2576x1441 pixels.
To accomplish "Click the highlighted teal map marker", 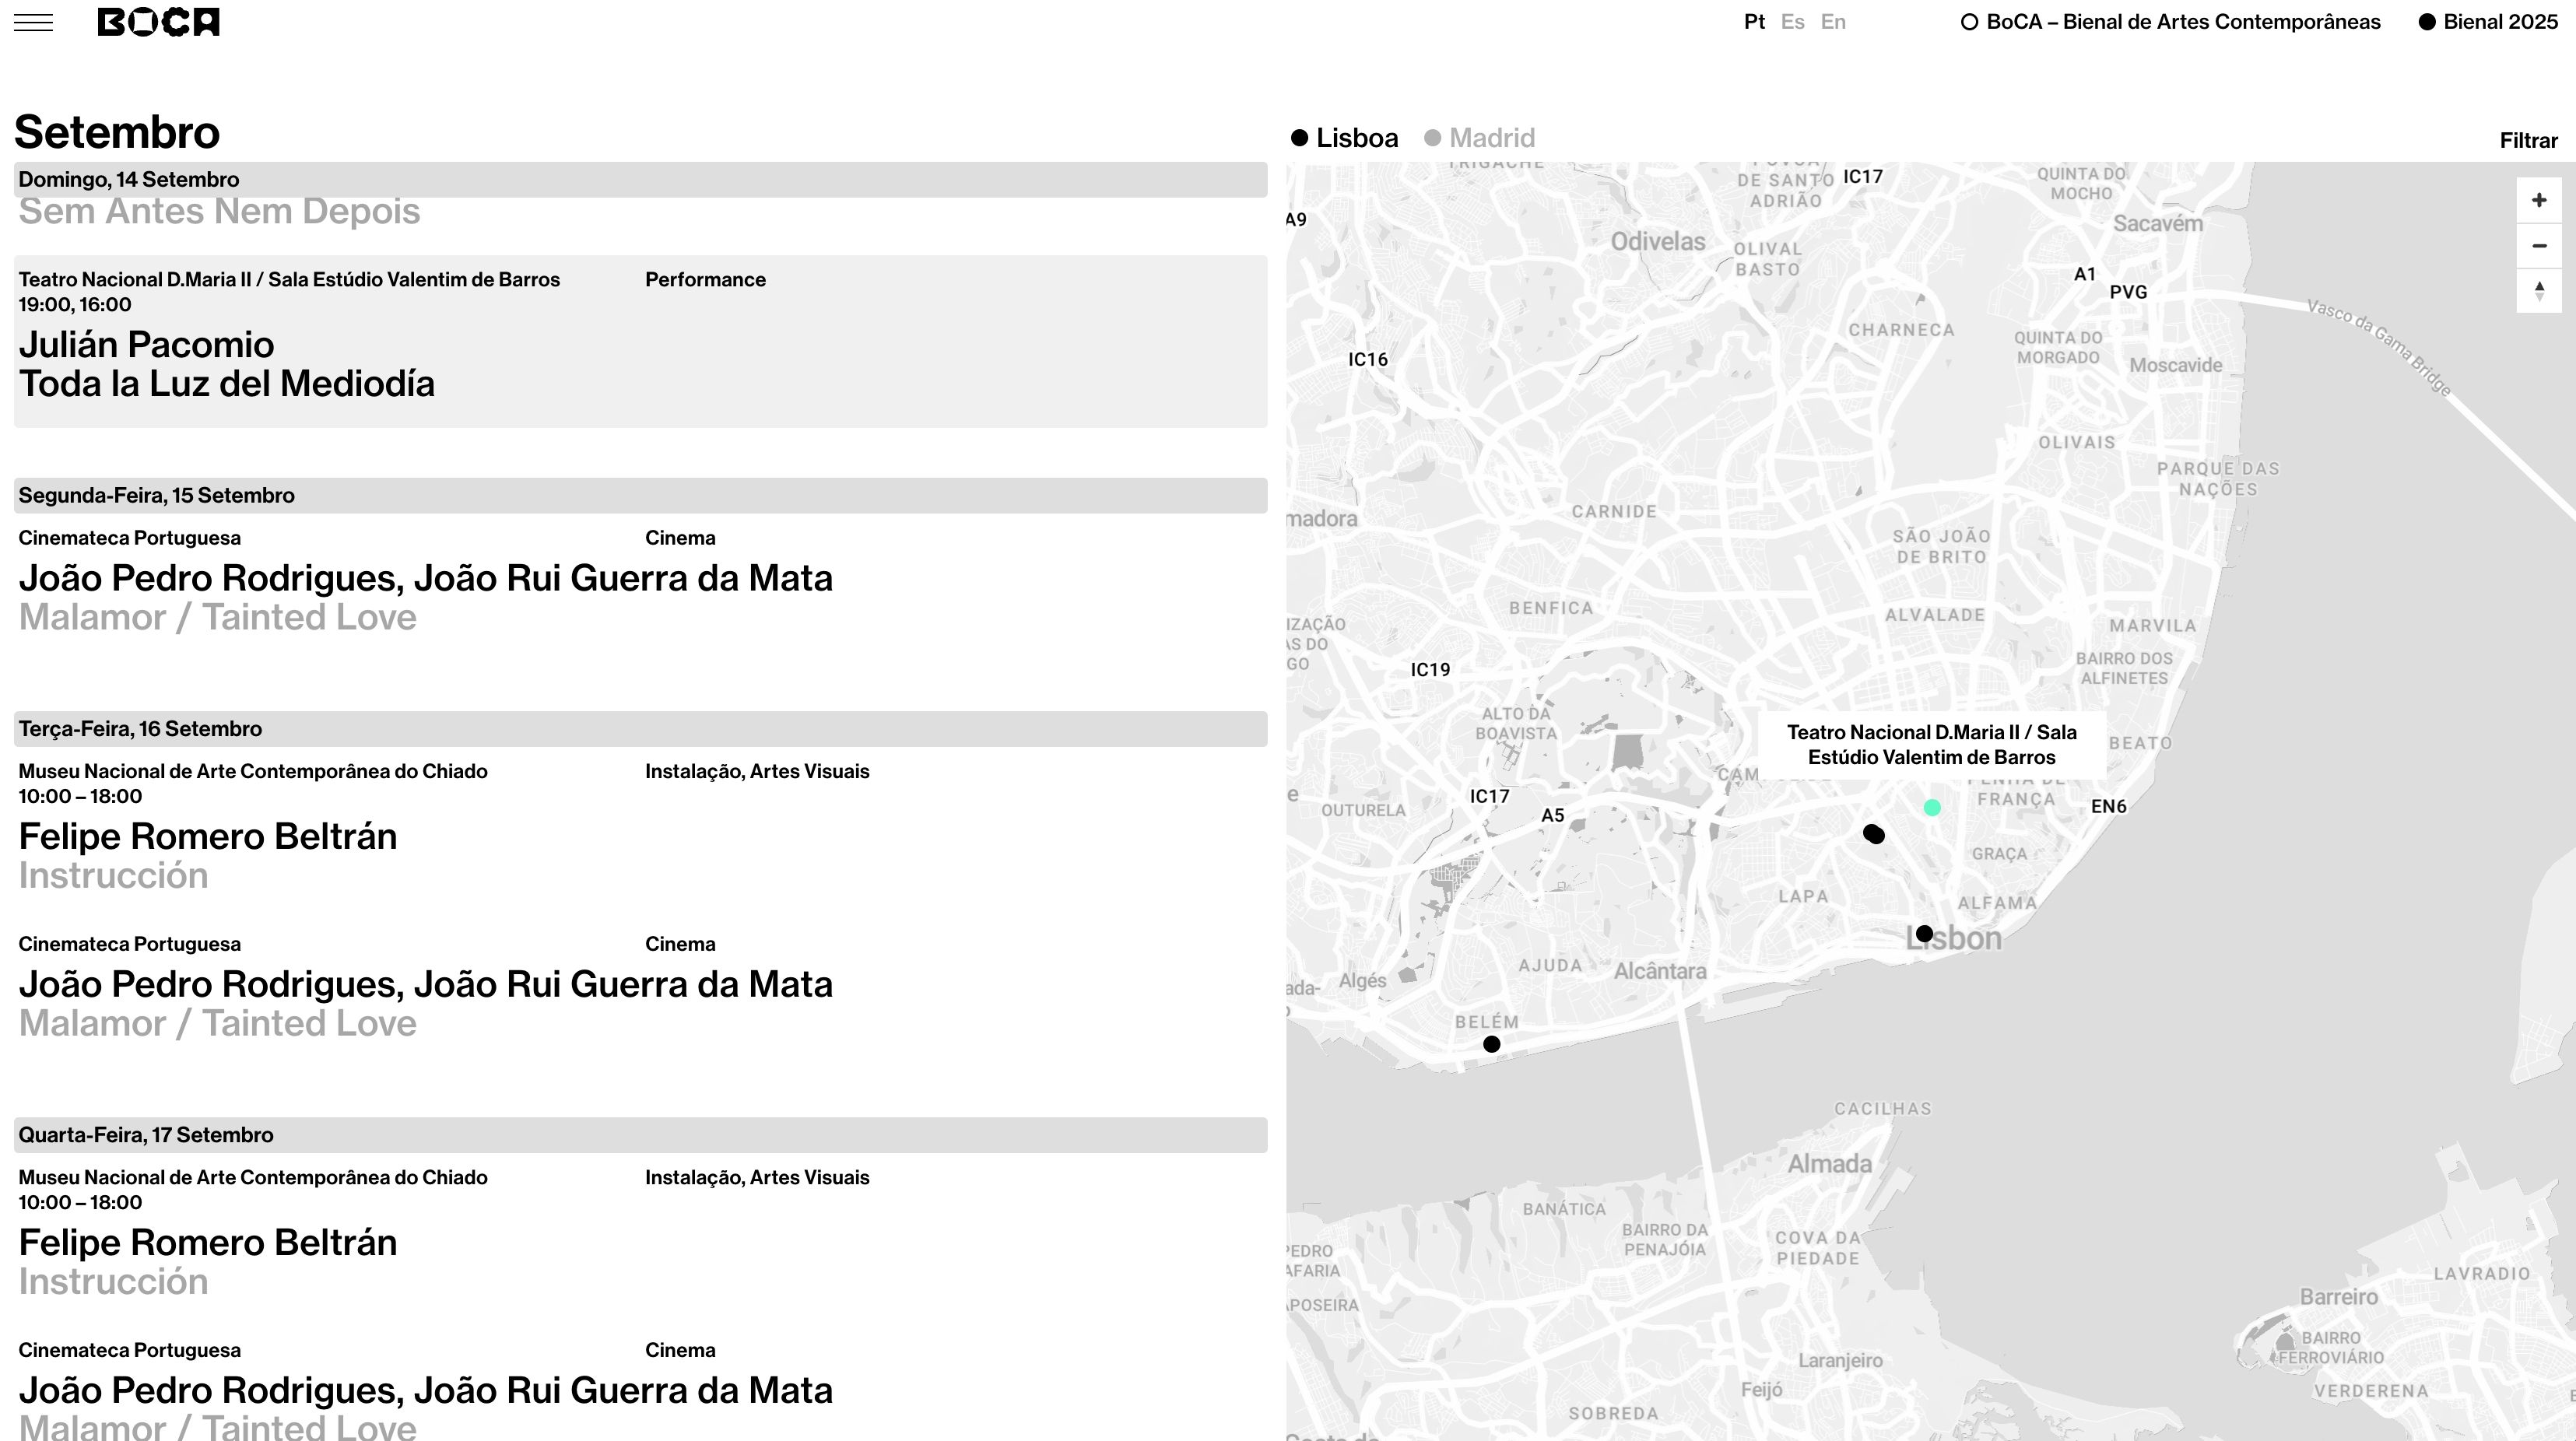I will (1932, 807).
